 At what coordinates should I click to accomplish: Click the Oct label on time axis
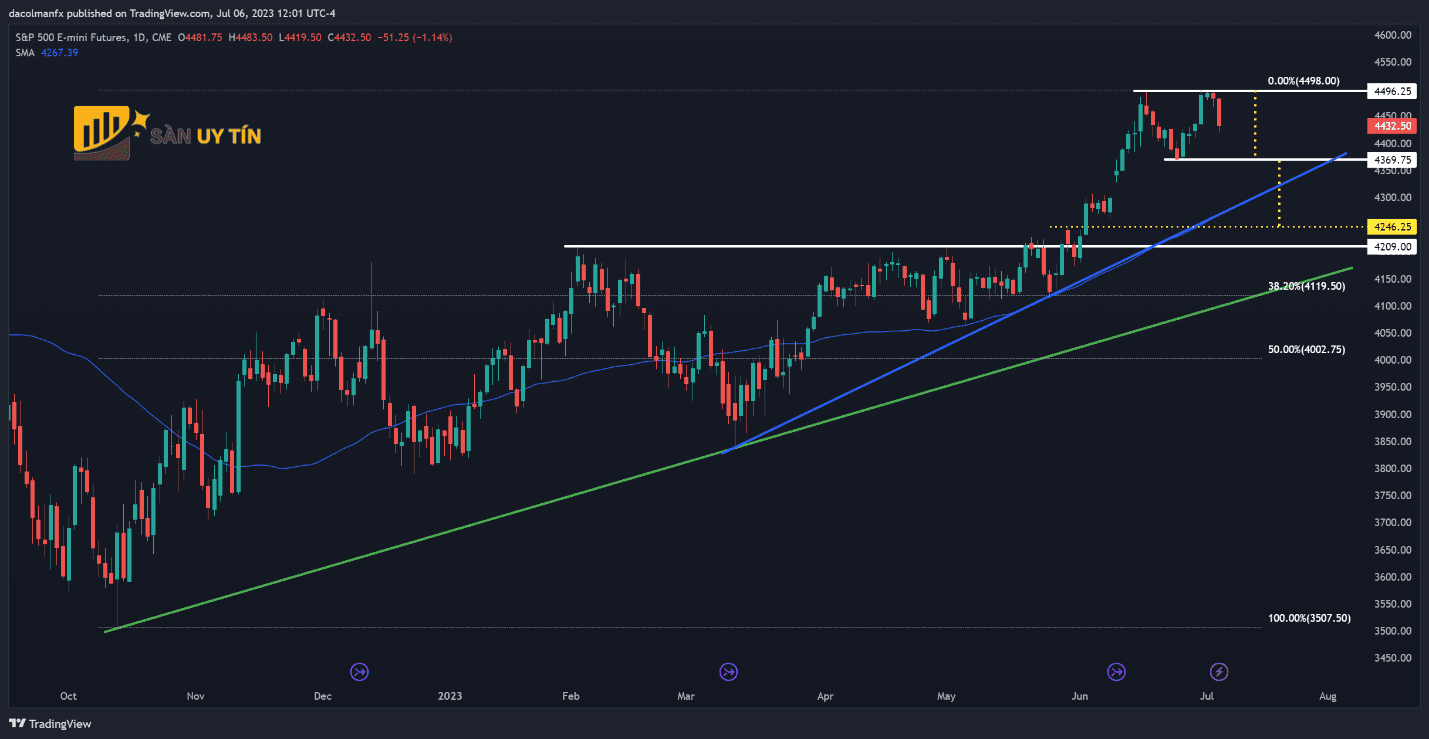coord(68,695)
